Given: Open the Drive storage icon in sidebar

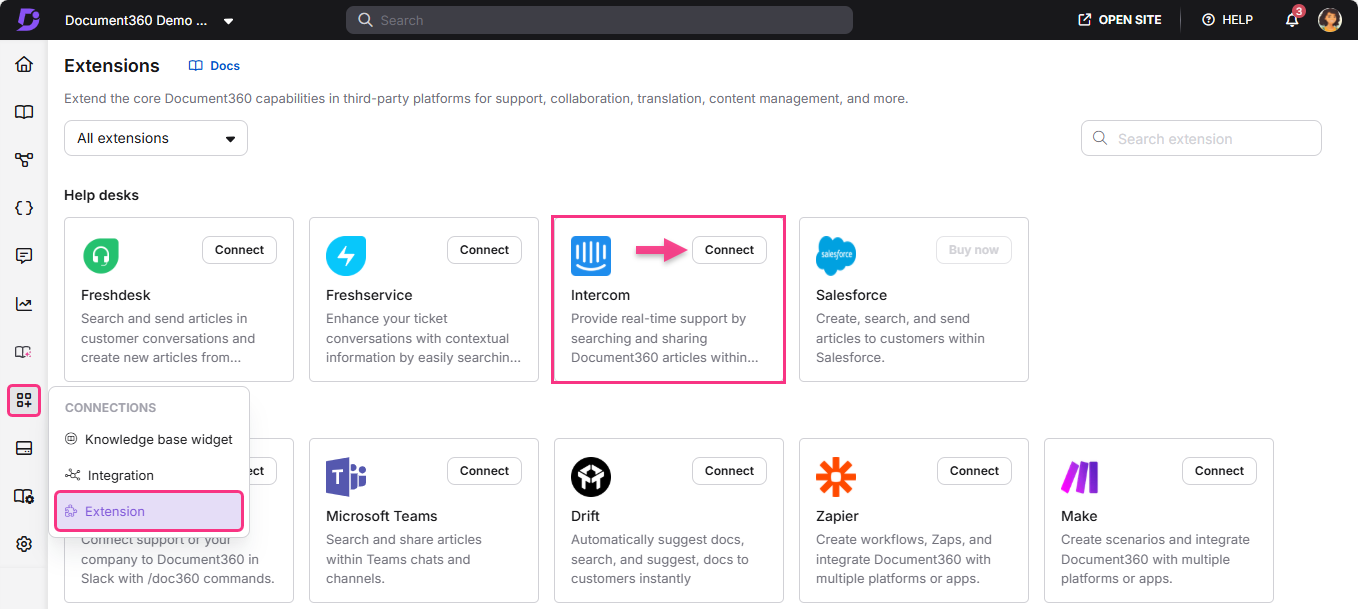Looking at the screenshot, I should [24, 448].
